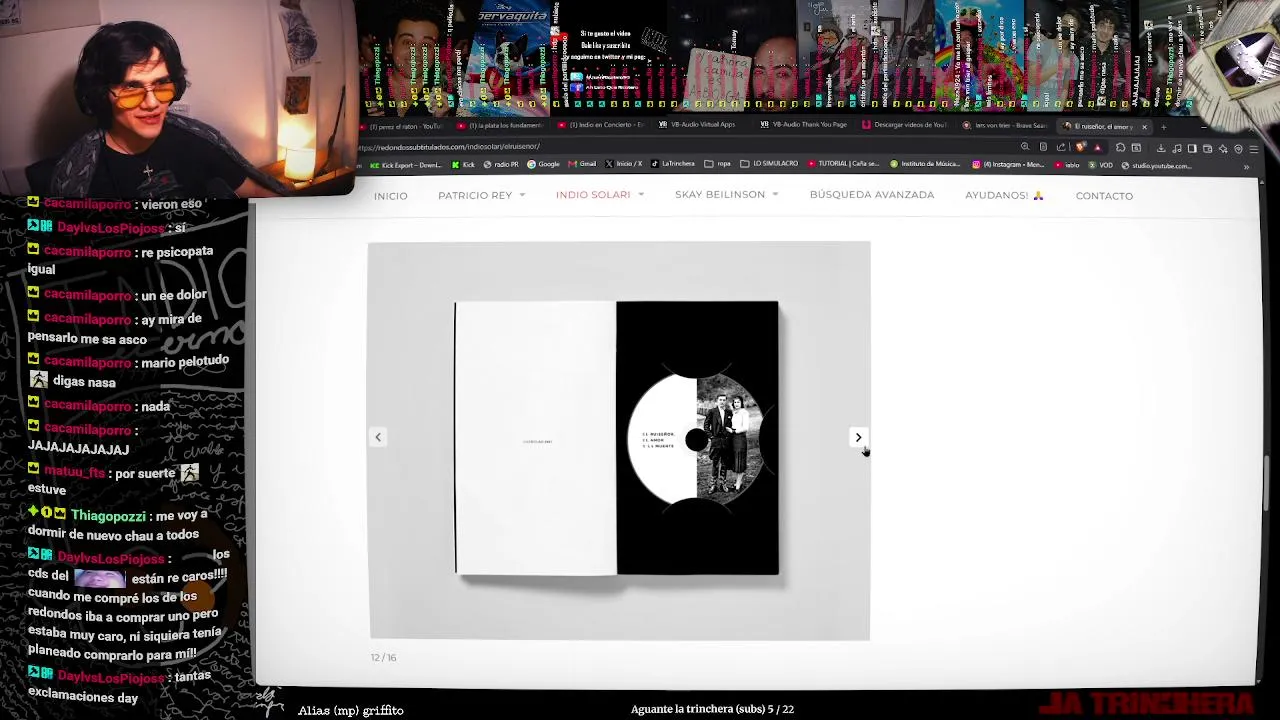
Task: Click the page's vertical scrollbar thumb
Action: coord(1266,482)
